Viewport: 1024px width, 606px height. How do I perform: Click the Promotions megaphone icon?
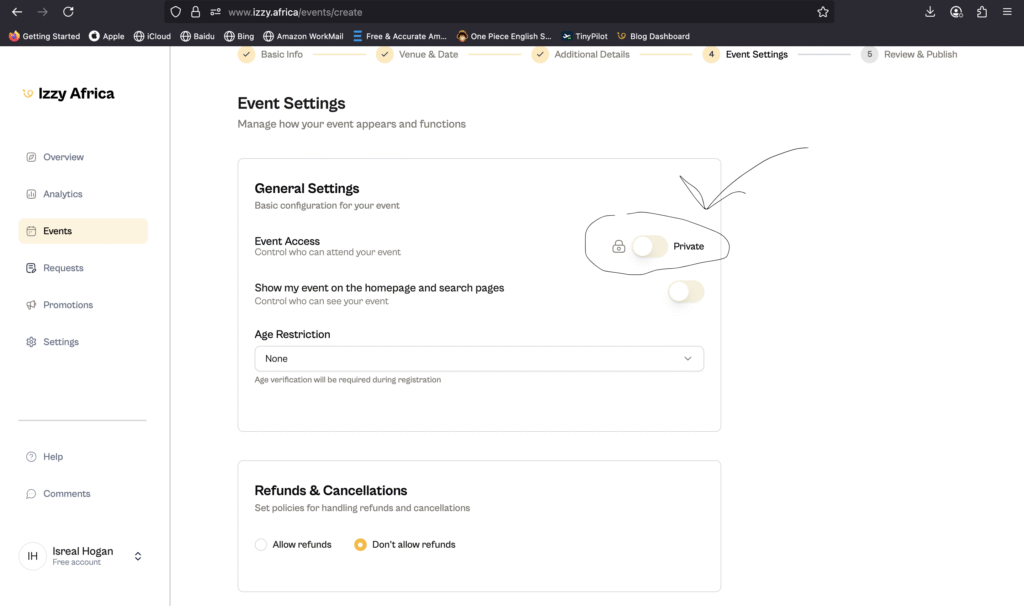click(32, 305)
